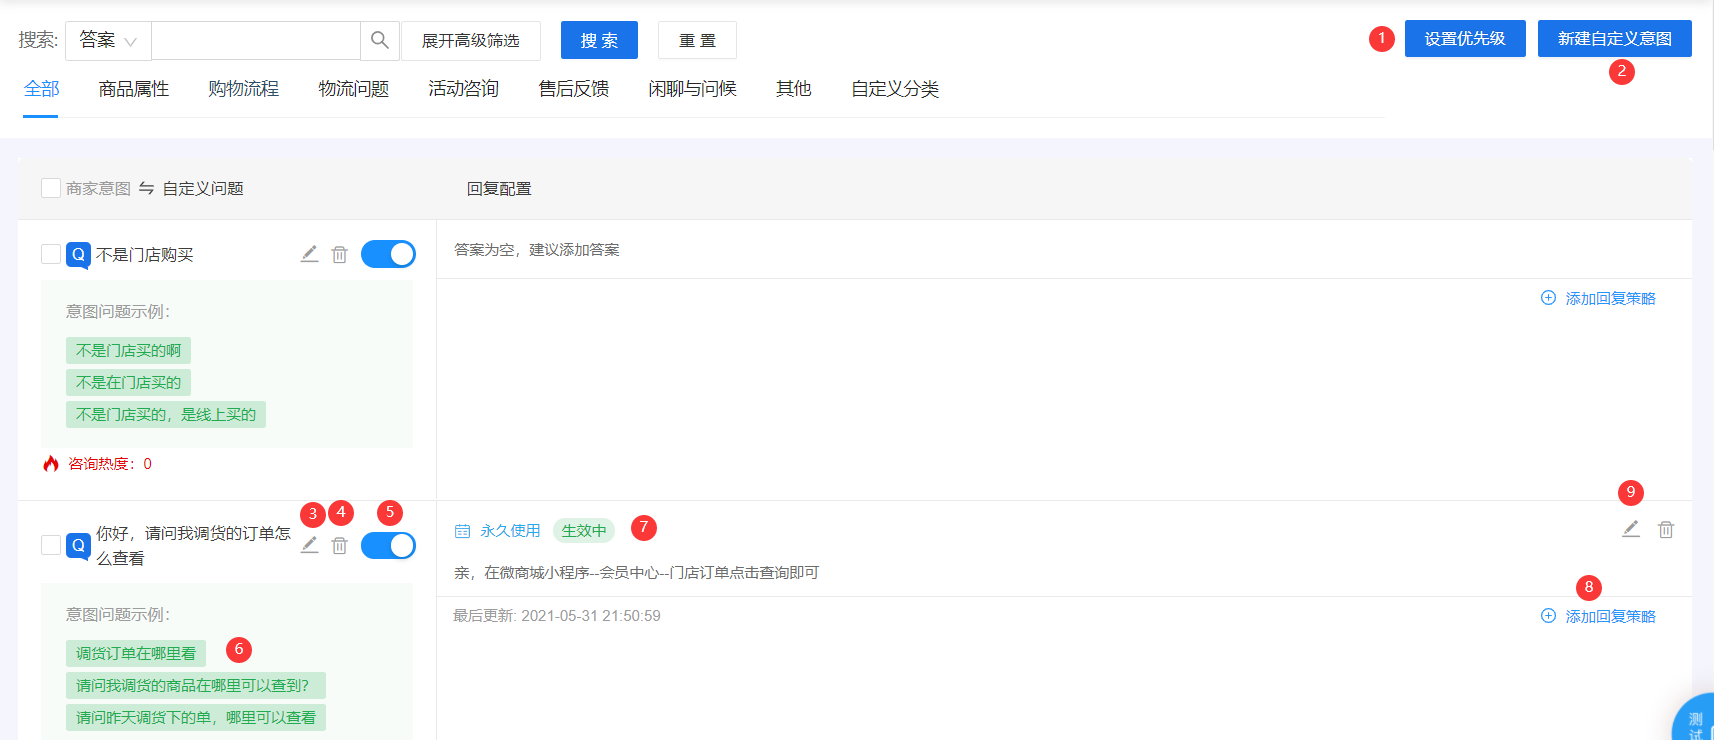Edit the 不是门店购买 intent with pencil icon
The width and height of the screenshot is (1714, 740).
(310, 254)
